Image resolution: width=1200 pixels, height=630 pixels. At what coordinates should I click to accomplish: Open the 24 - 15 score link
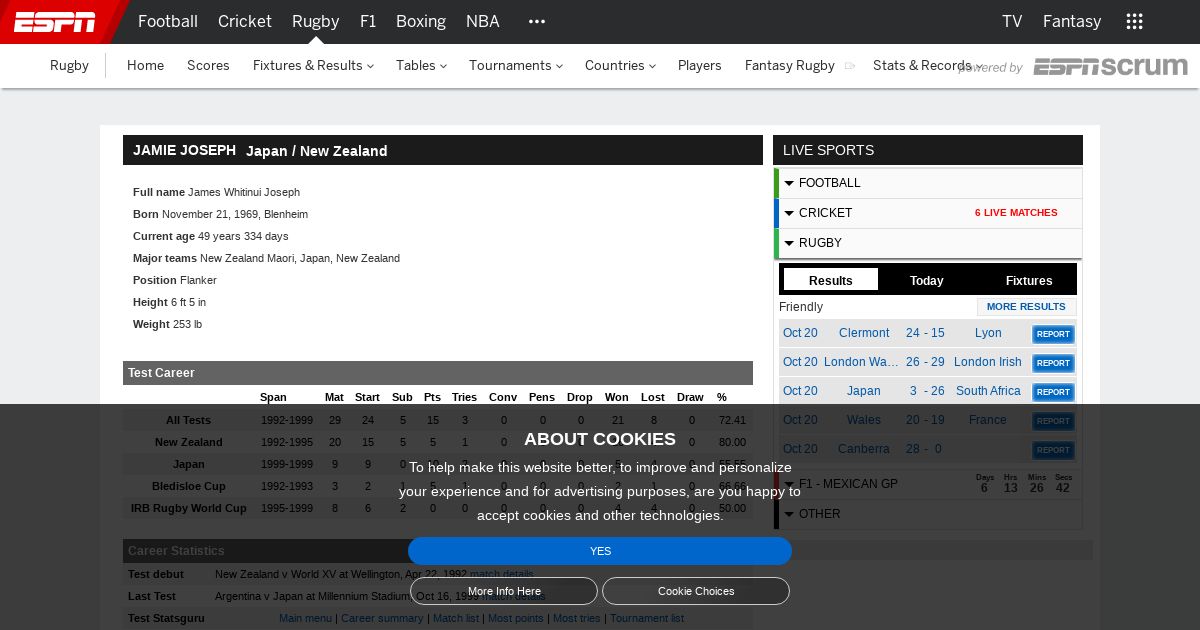pos(925,333)
